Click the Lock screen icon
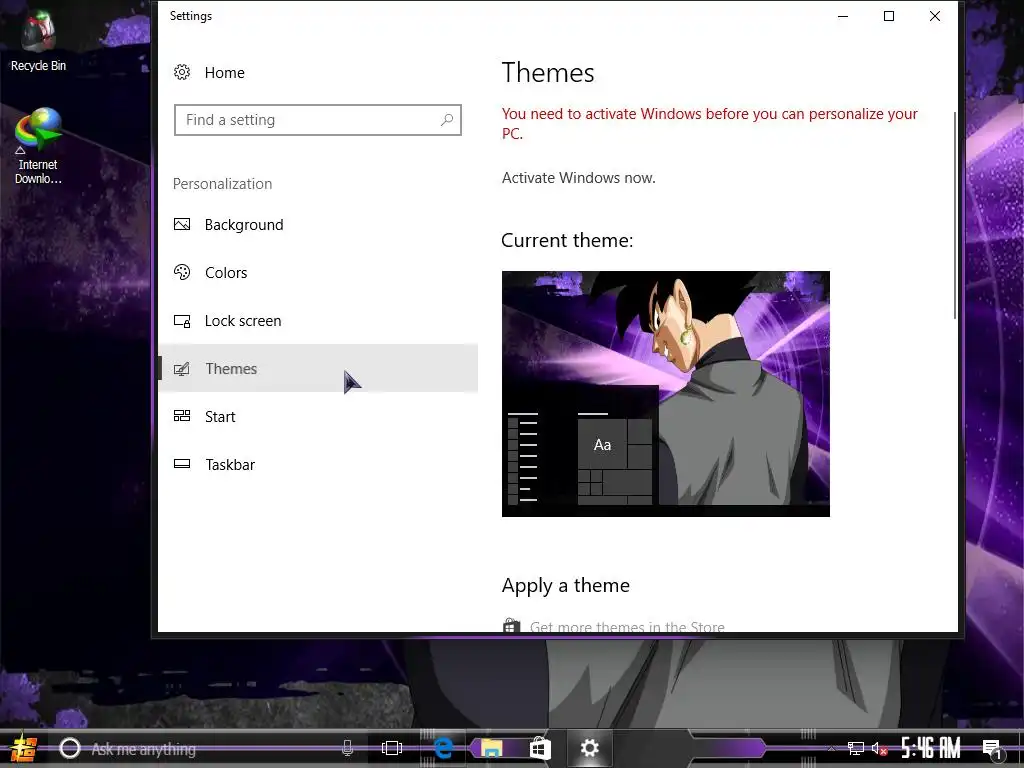The height and width of the screenshot is (768, 1024). 182,321
